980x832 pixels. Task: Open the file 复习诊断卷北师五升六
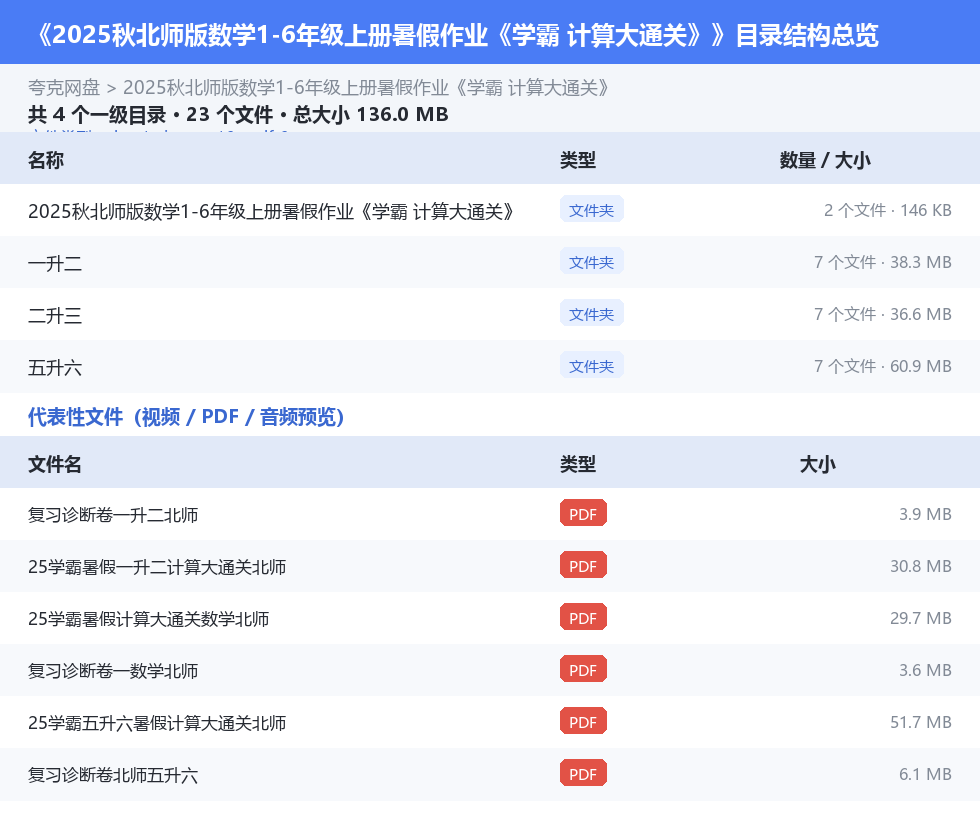tap(113, 774)
